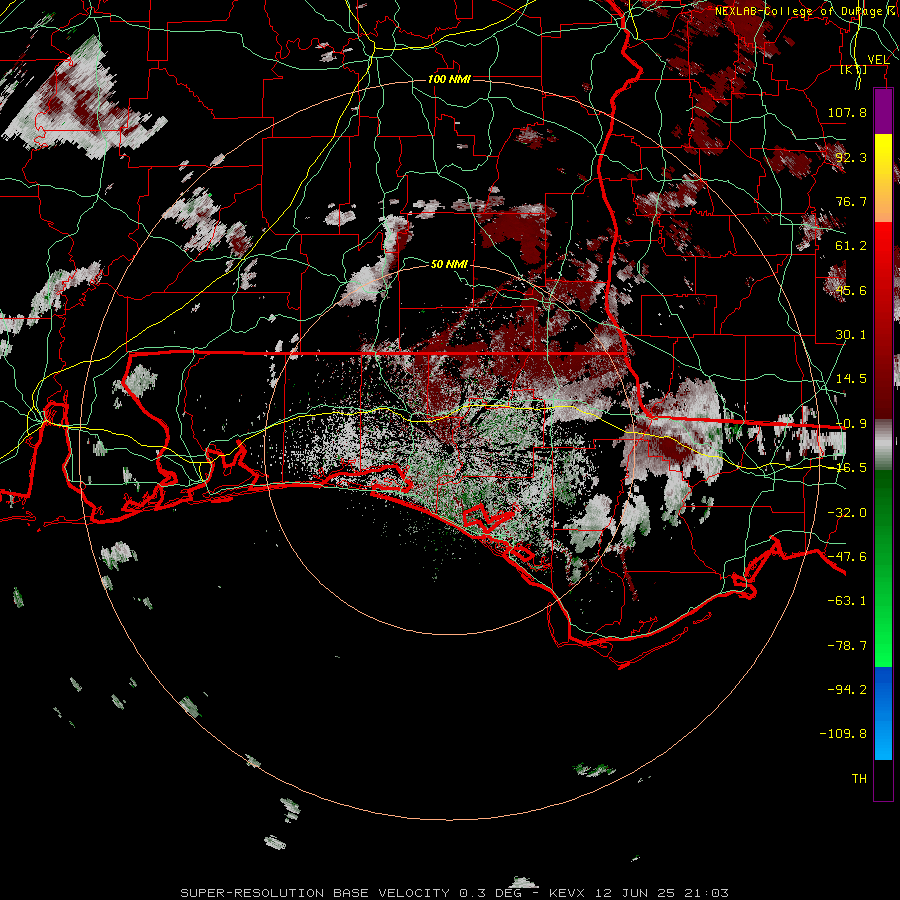Click the -78.7 velocity scale value
Image resolution: width=900 pixels, height=900 pixels.
tap(847, 646)
